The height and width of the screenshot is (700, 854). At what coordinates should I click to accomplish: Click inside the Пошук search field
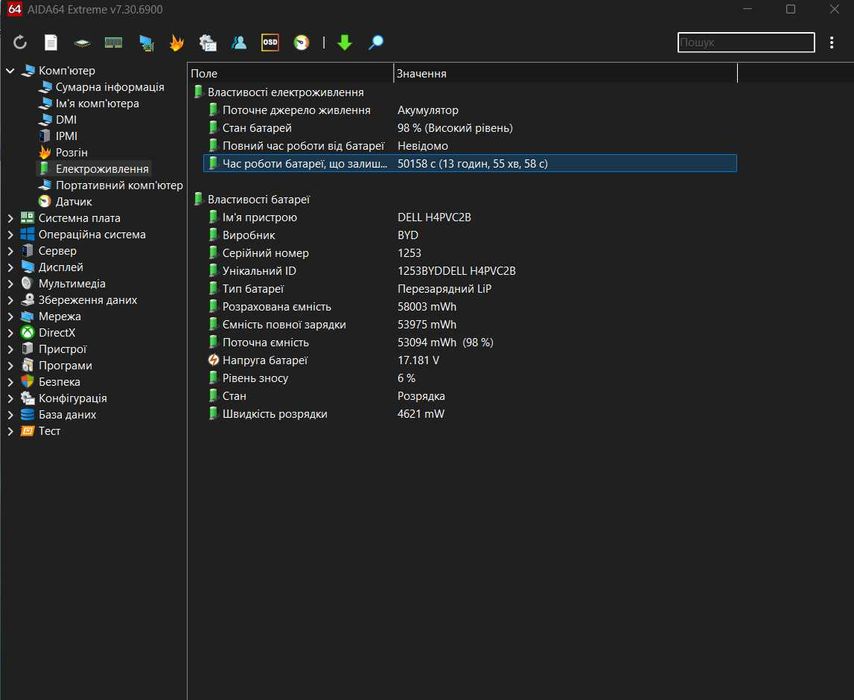[x=745, y=43]
